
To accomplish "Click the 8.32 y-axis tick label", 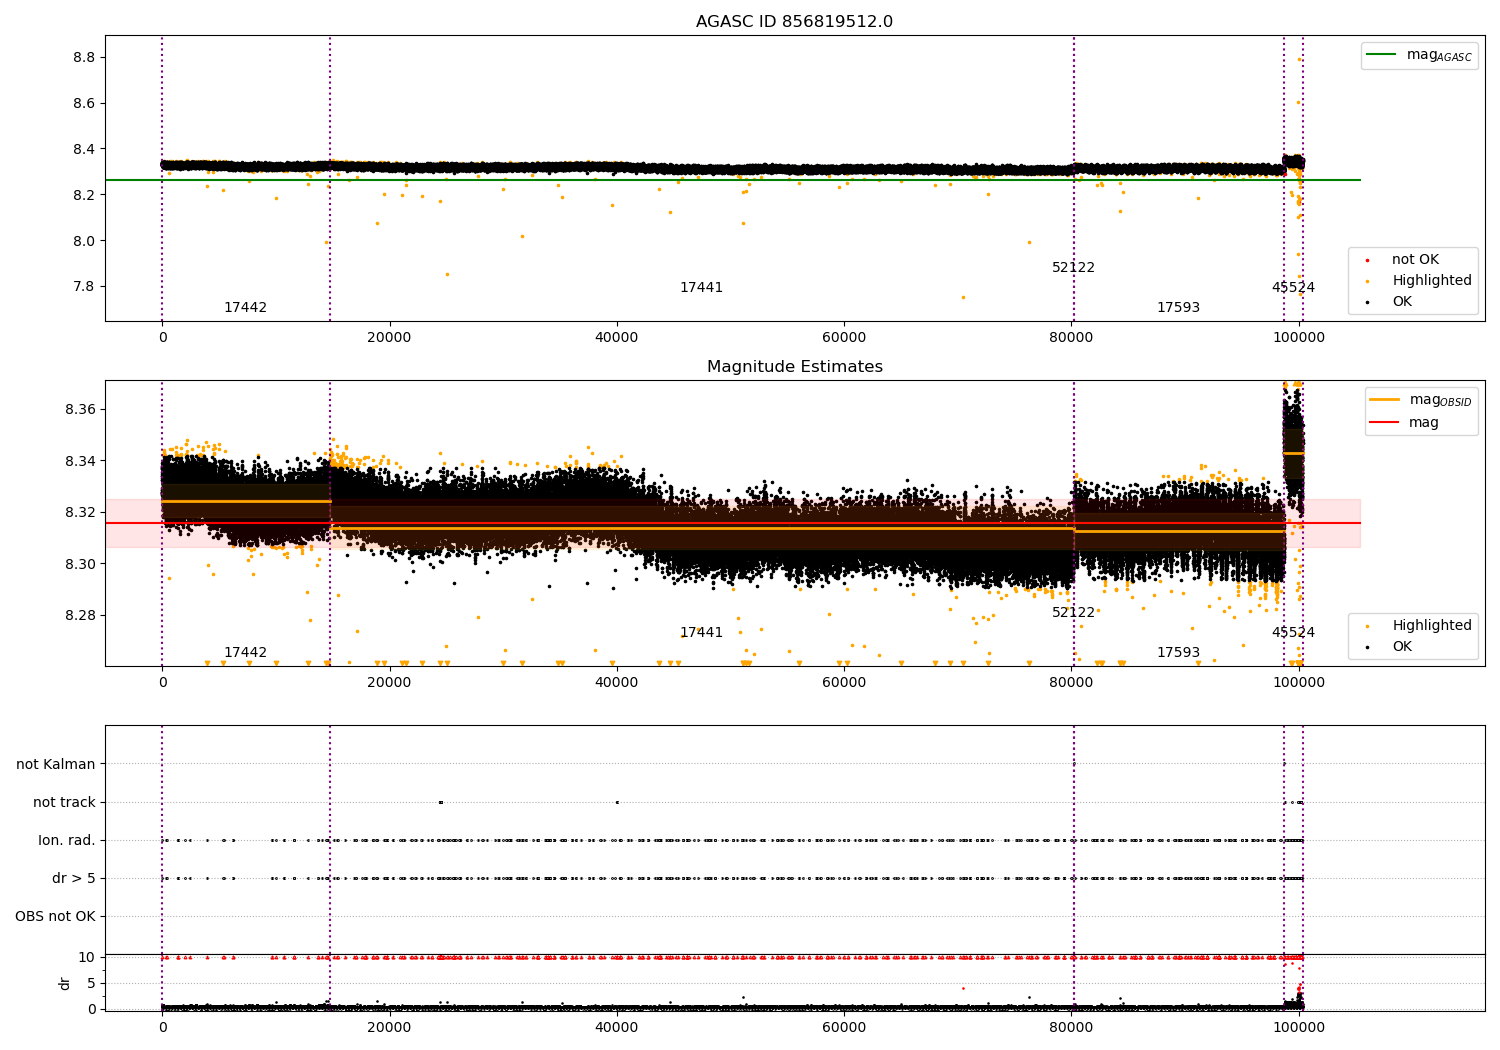I will [x=80, y=513].
